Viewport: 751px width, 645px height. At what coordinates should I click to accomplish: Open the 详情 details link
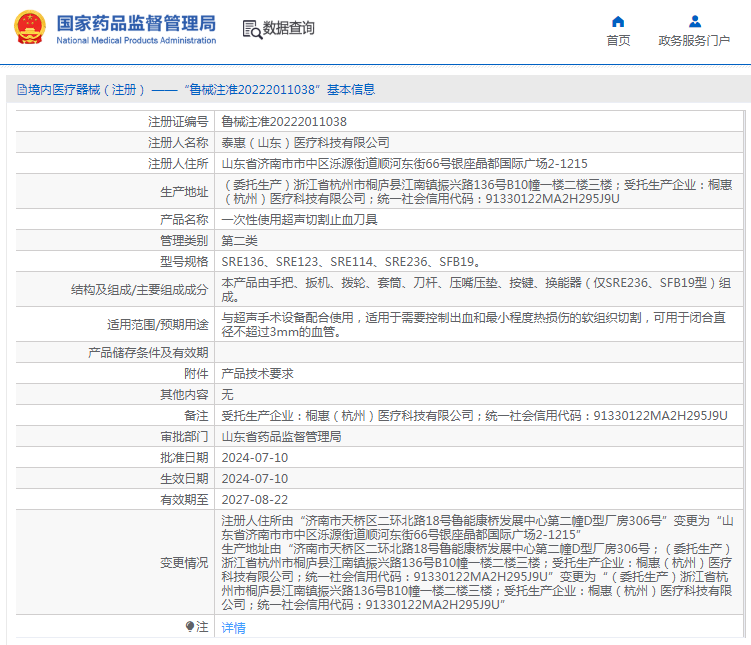point(234,627)
